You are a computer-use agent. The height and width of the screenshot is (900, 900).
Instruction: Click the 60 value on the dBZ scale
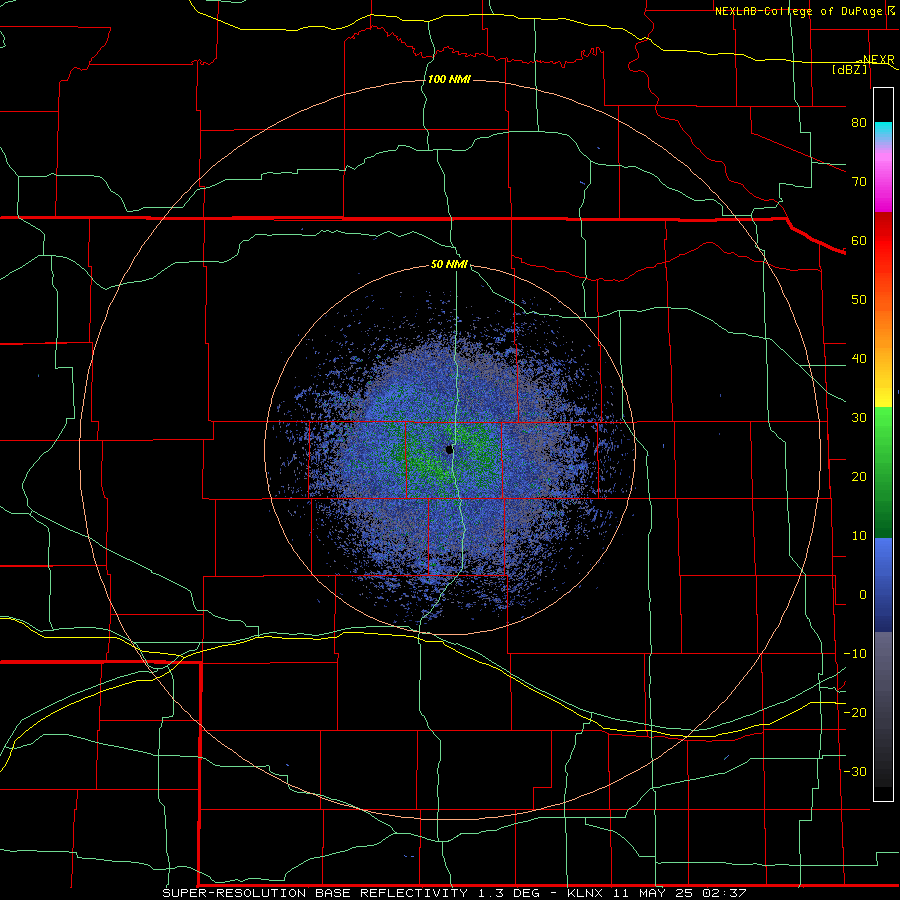[859, 240]
